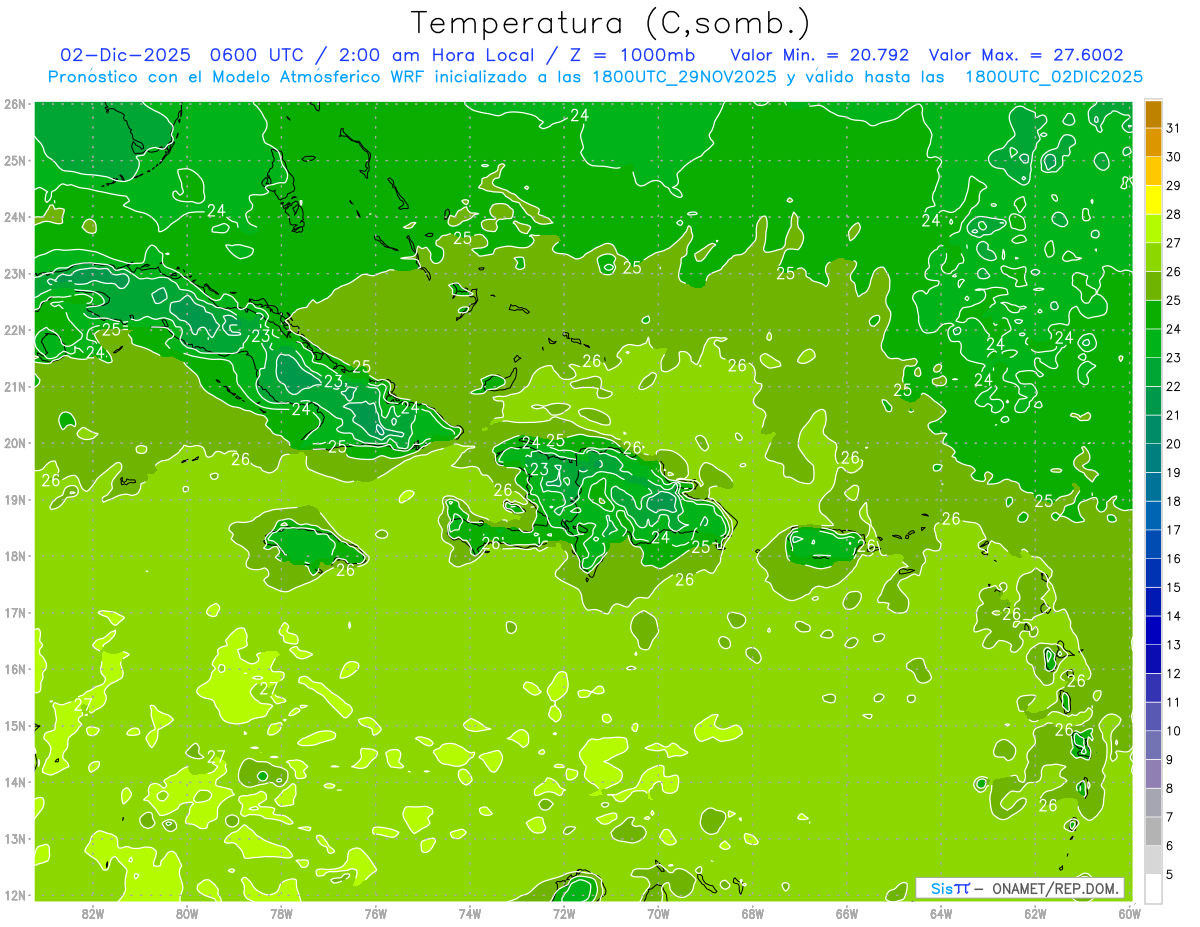Click the '17' label on color scale
The image size is (1200, 927).
click(1173, 530)
